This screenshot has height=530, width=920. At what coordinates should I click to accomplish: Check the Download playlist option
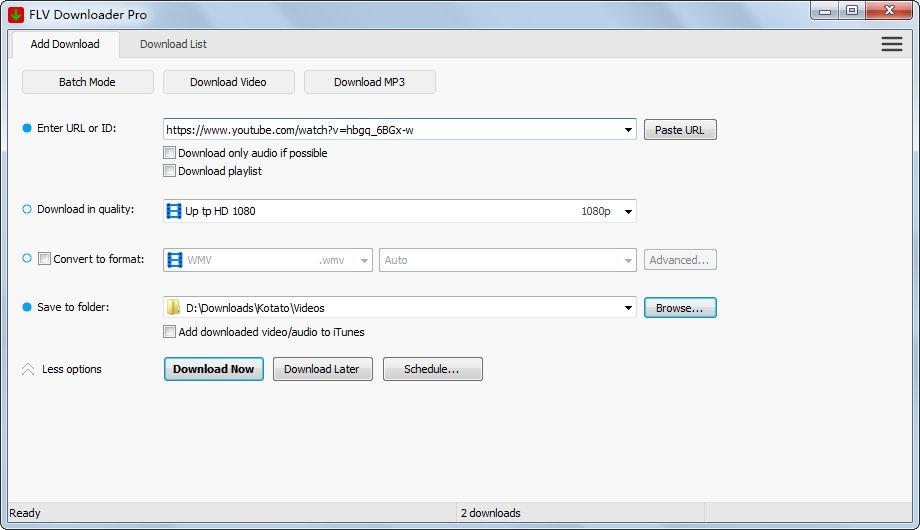point(170,171)
